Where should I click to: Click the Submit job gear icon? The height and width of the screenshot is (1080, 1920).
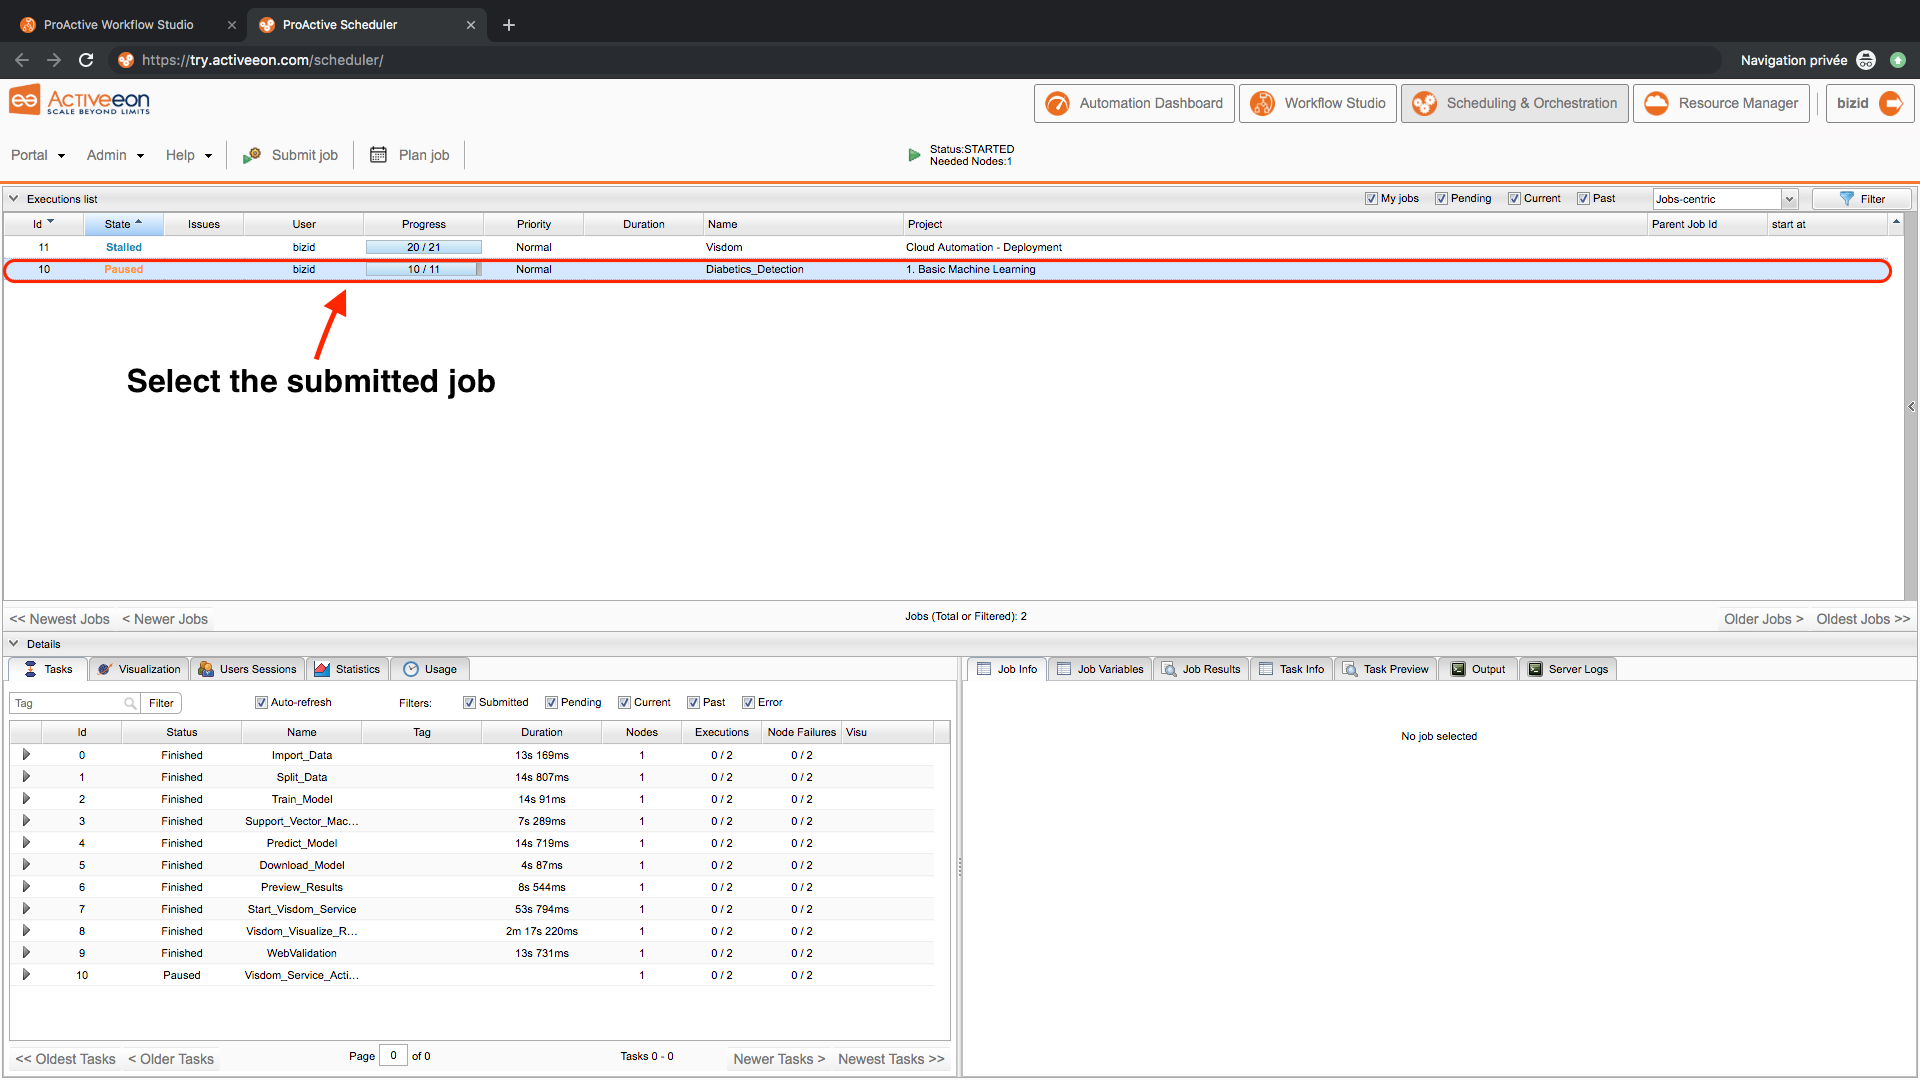[252, 155]
